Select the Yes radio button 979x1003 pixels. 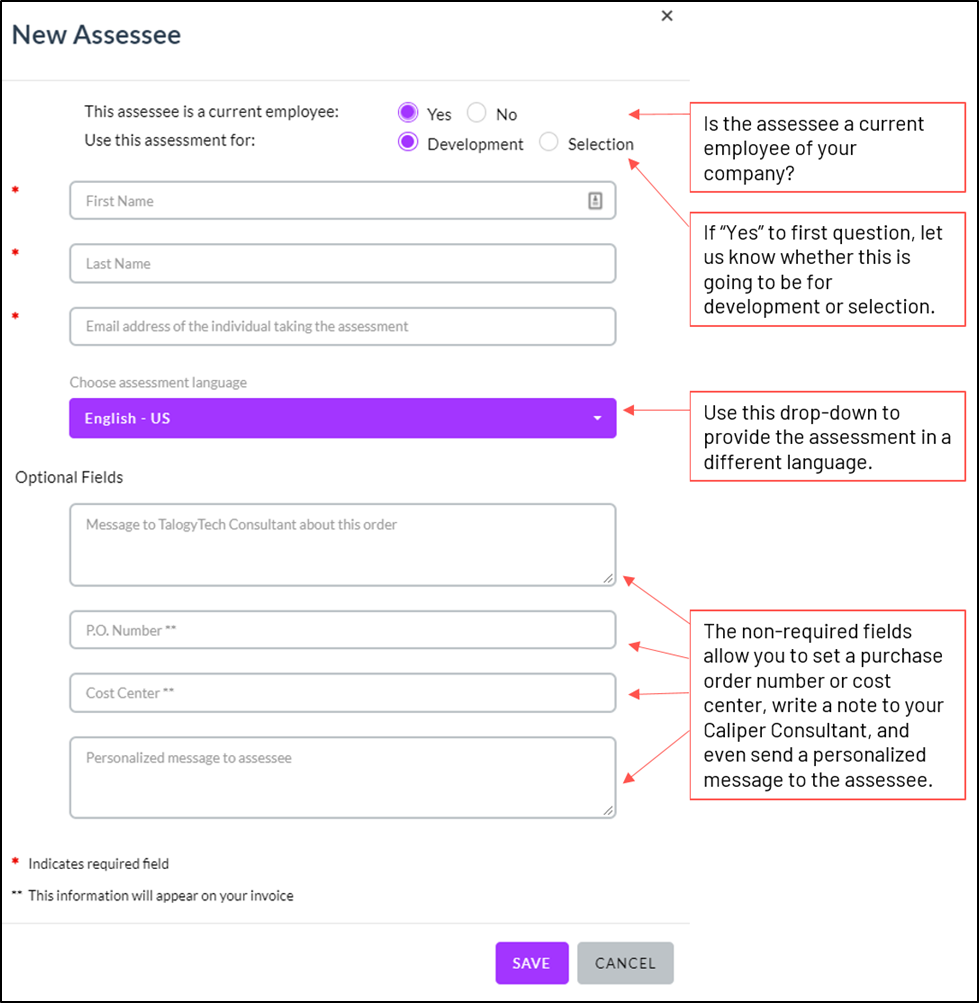coord(407,113)
